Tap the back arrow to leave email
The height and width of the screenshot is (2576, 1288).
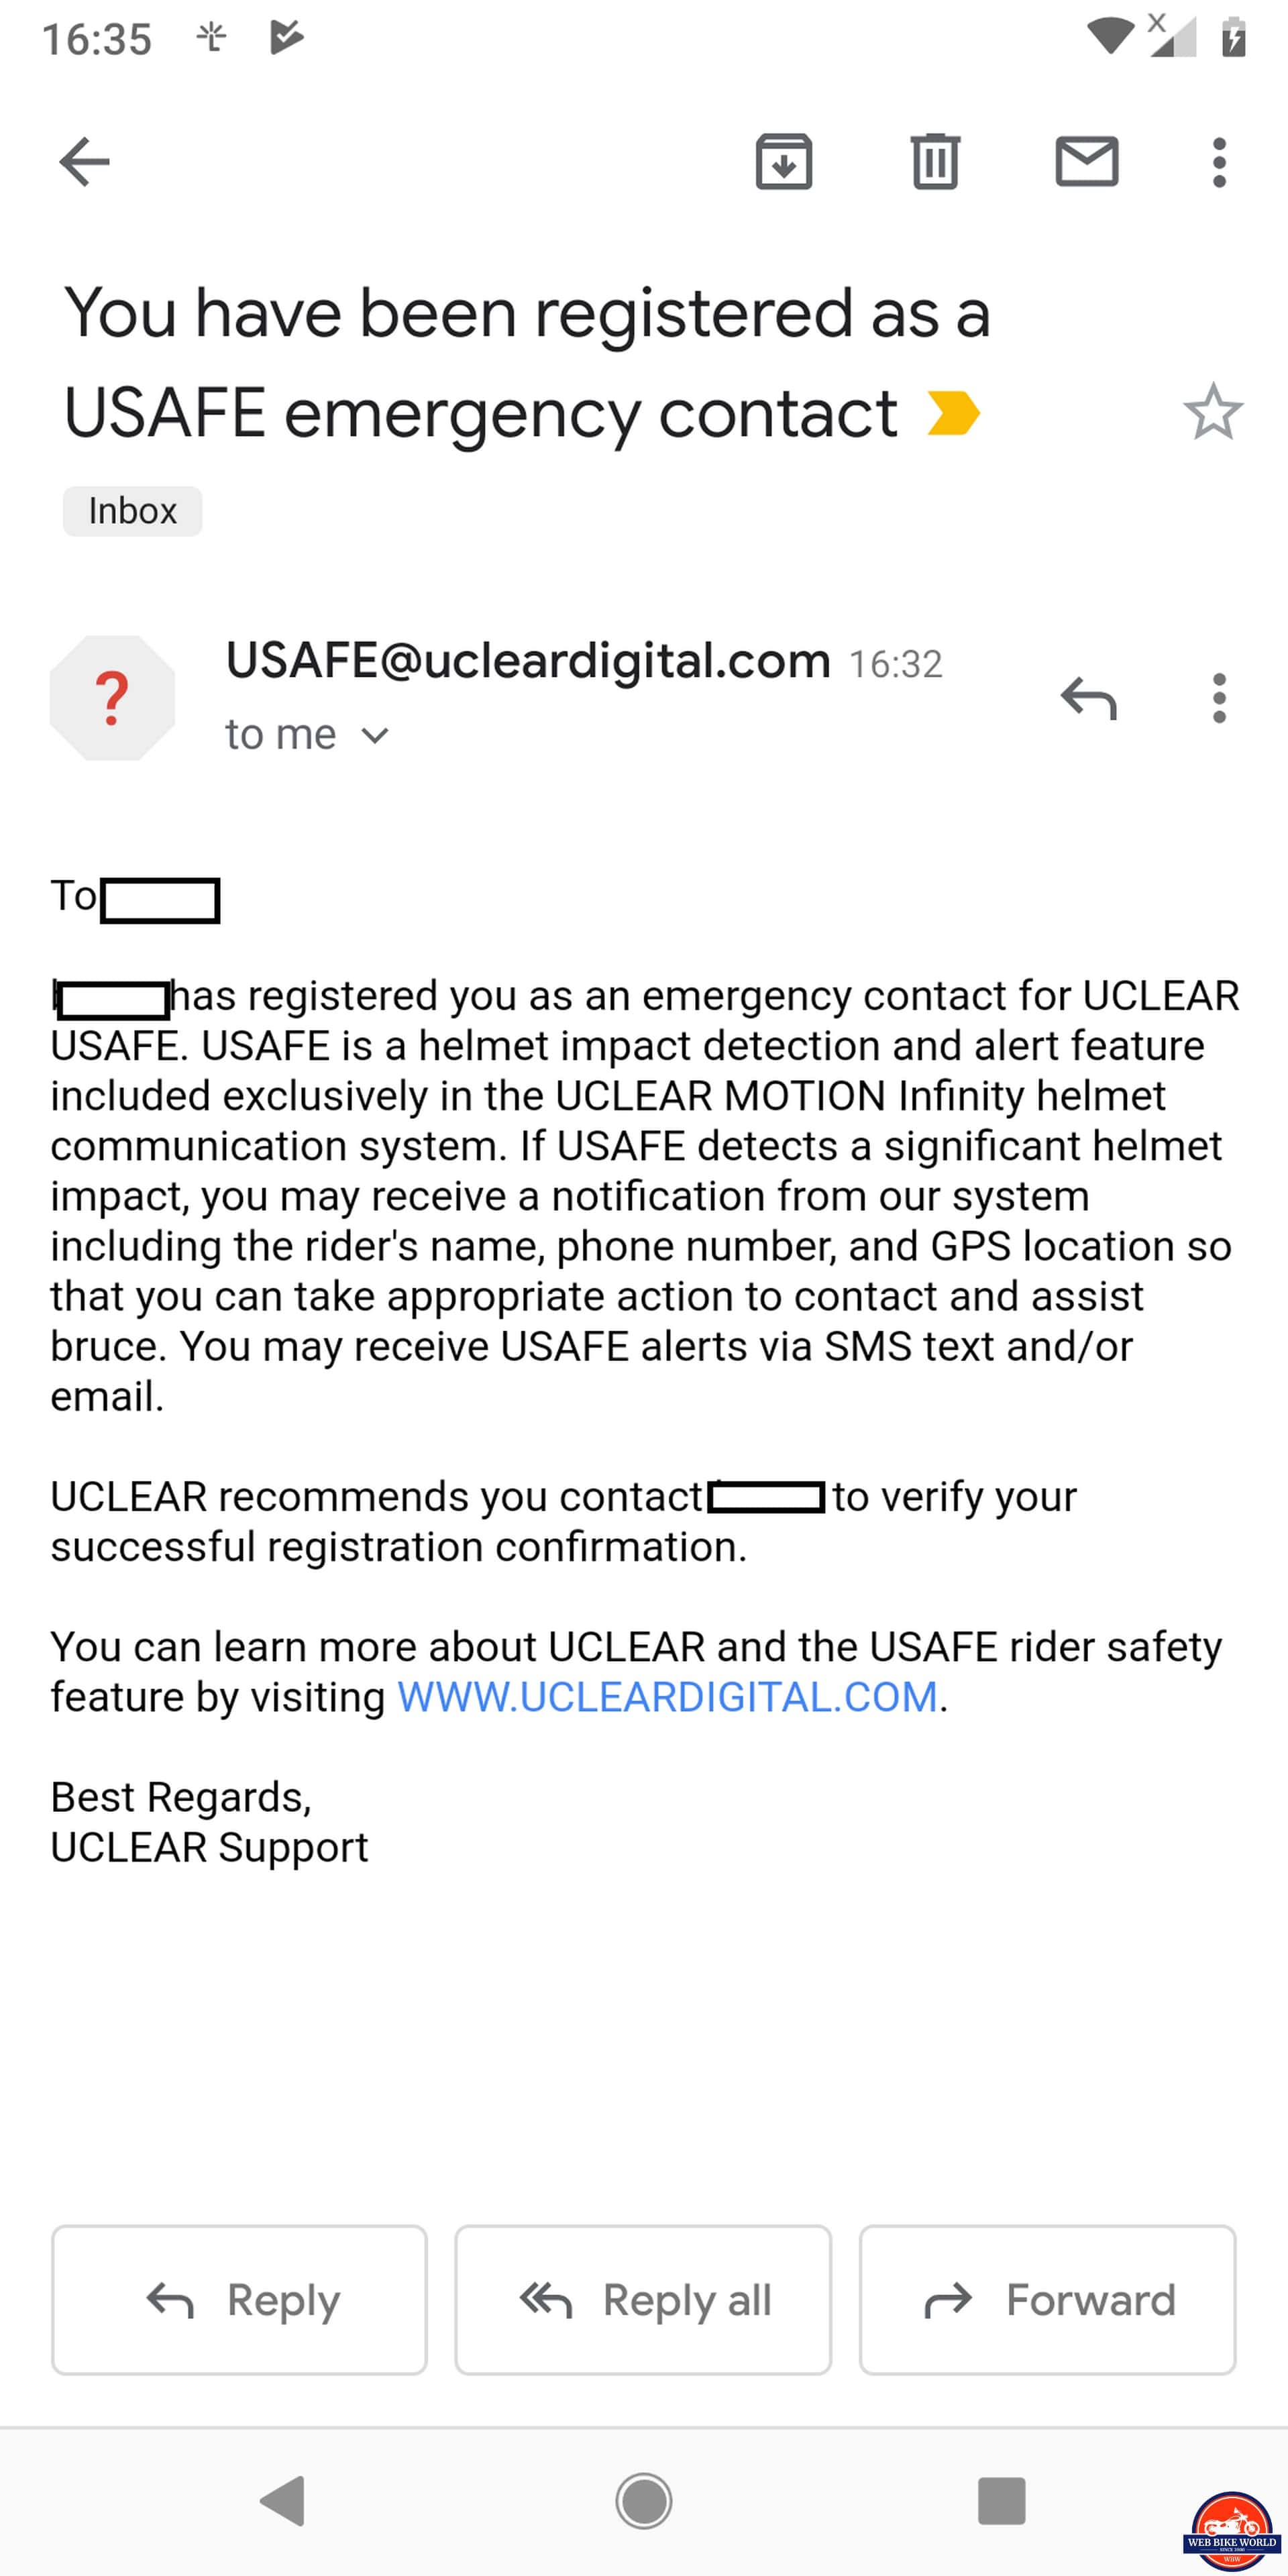(84, 162)
